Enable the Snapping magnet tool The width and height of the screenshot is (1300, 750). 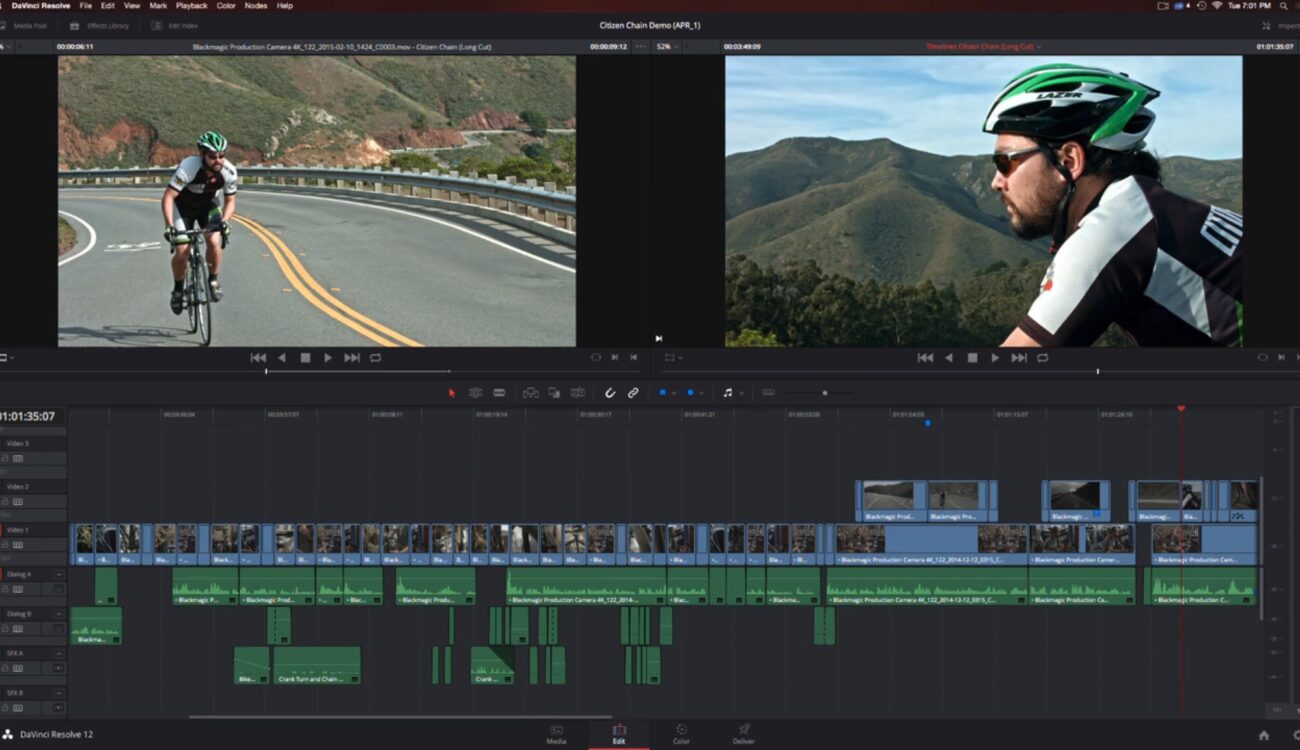point(610,392)
